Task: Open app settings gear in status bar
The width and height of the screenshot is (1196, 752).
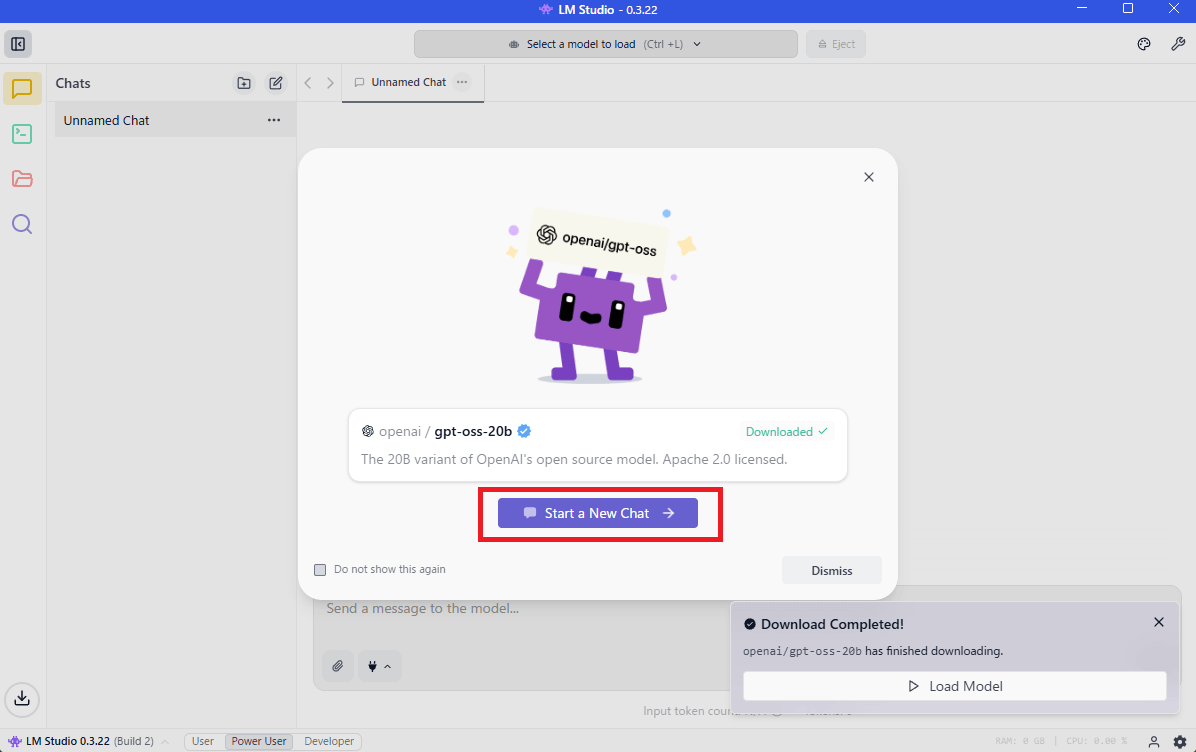Action: tap(1180, 741)
